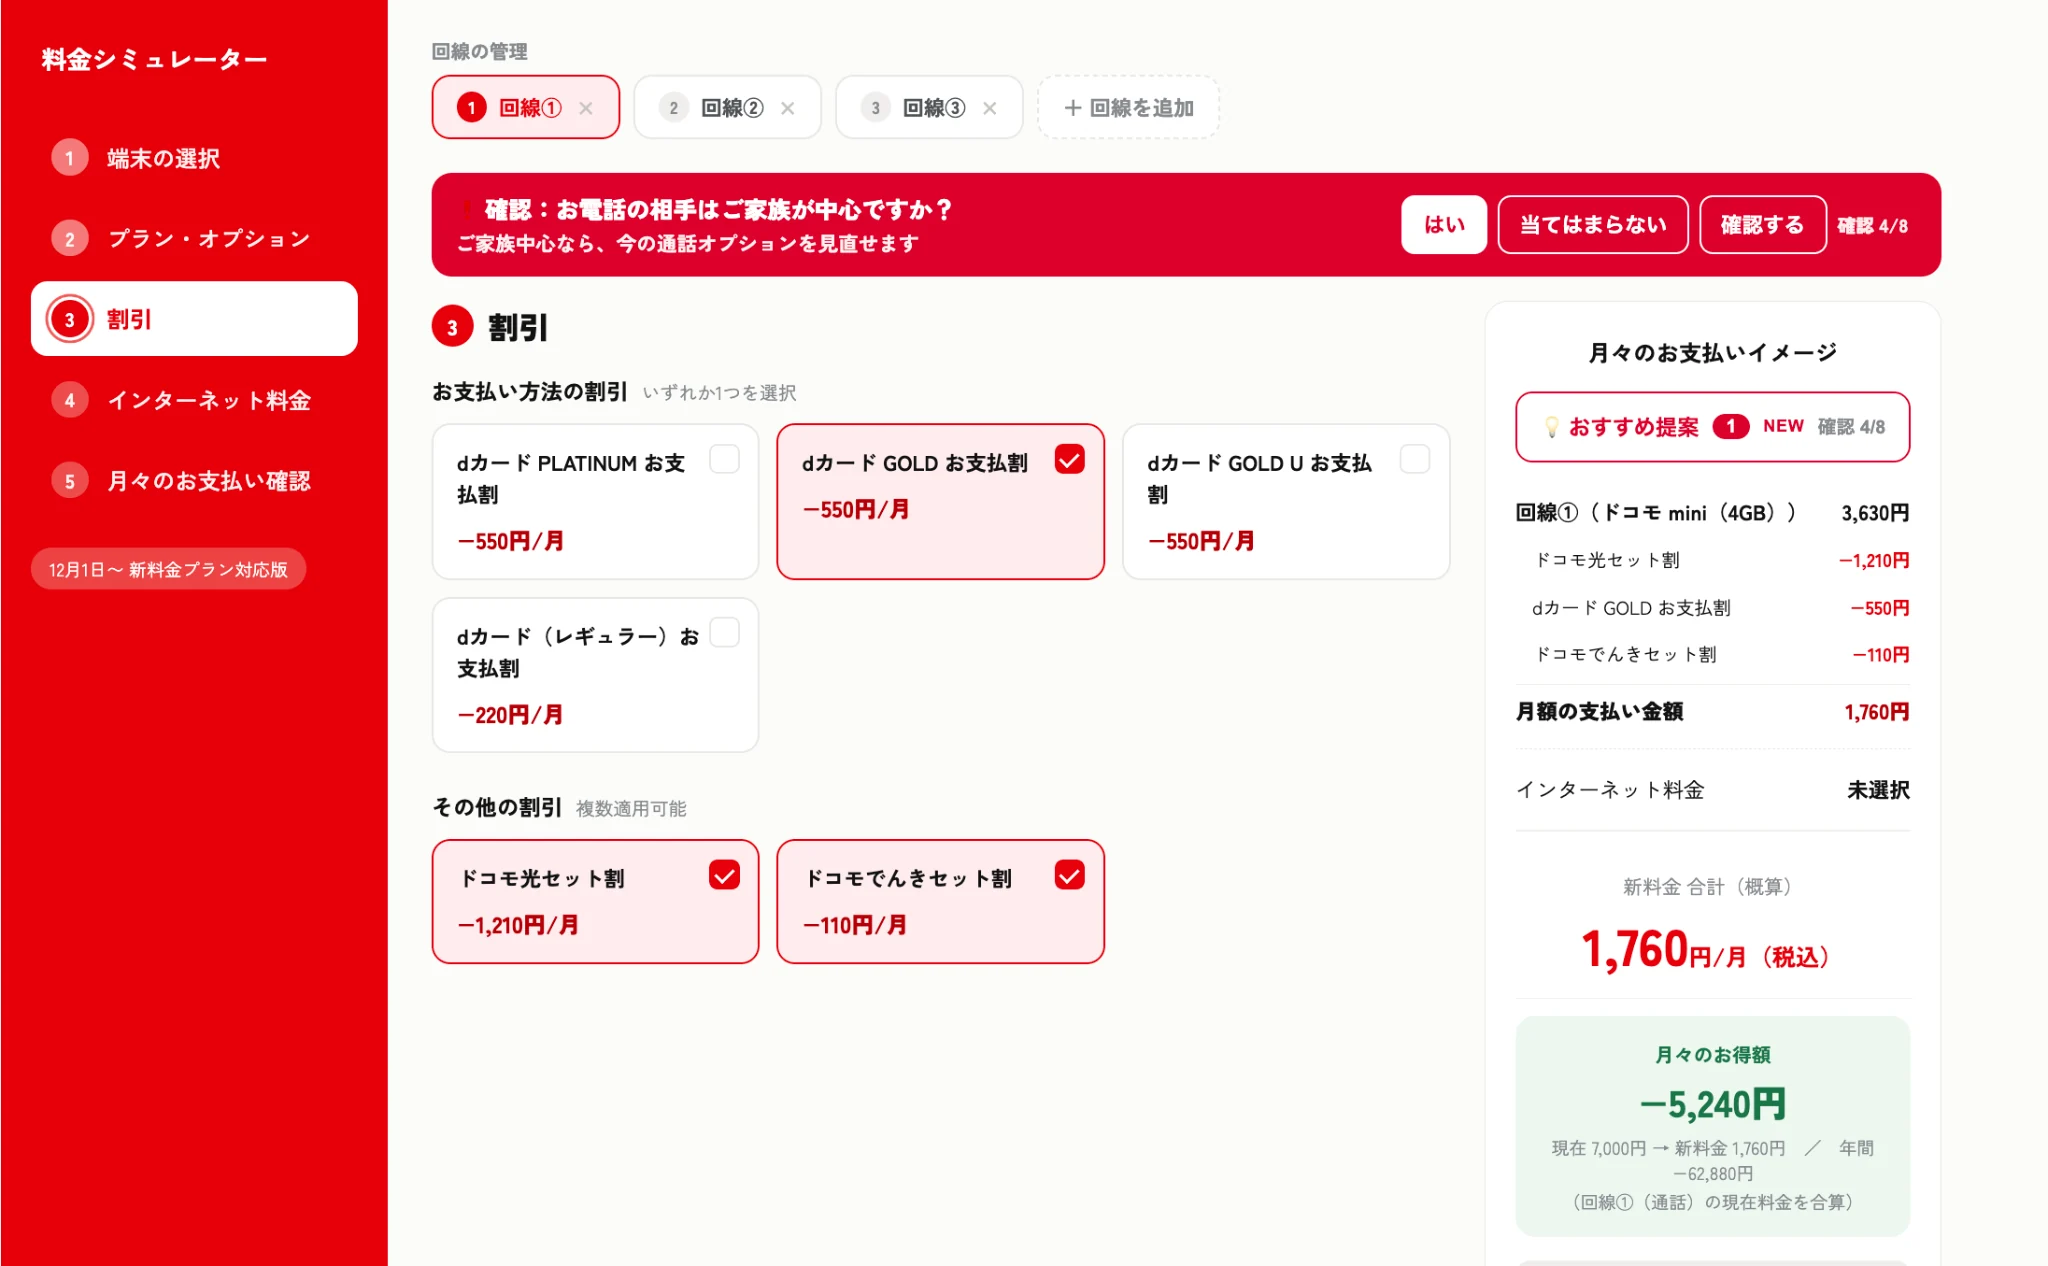Go to 端末の選択 step in sidebar
This screenshot has height=1266, width=2048.
194,158
